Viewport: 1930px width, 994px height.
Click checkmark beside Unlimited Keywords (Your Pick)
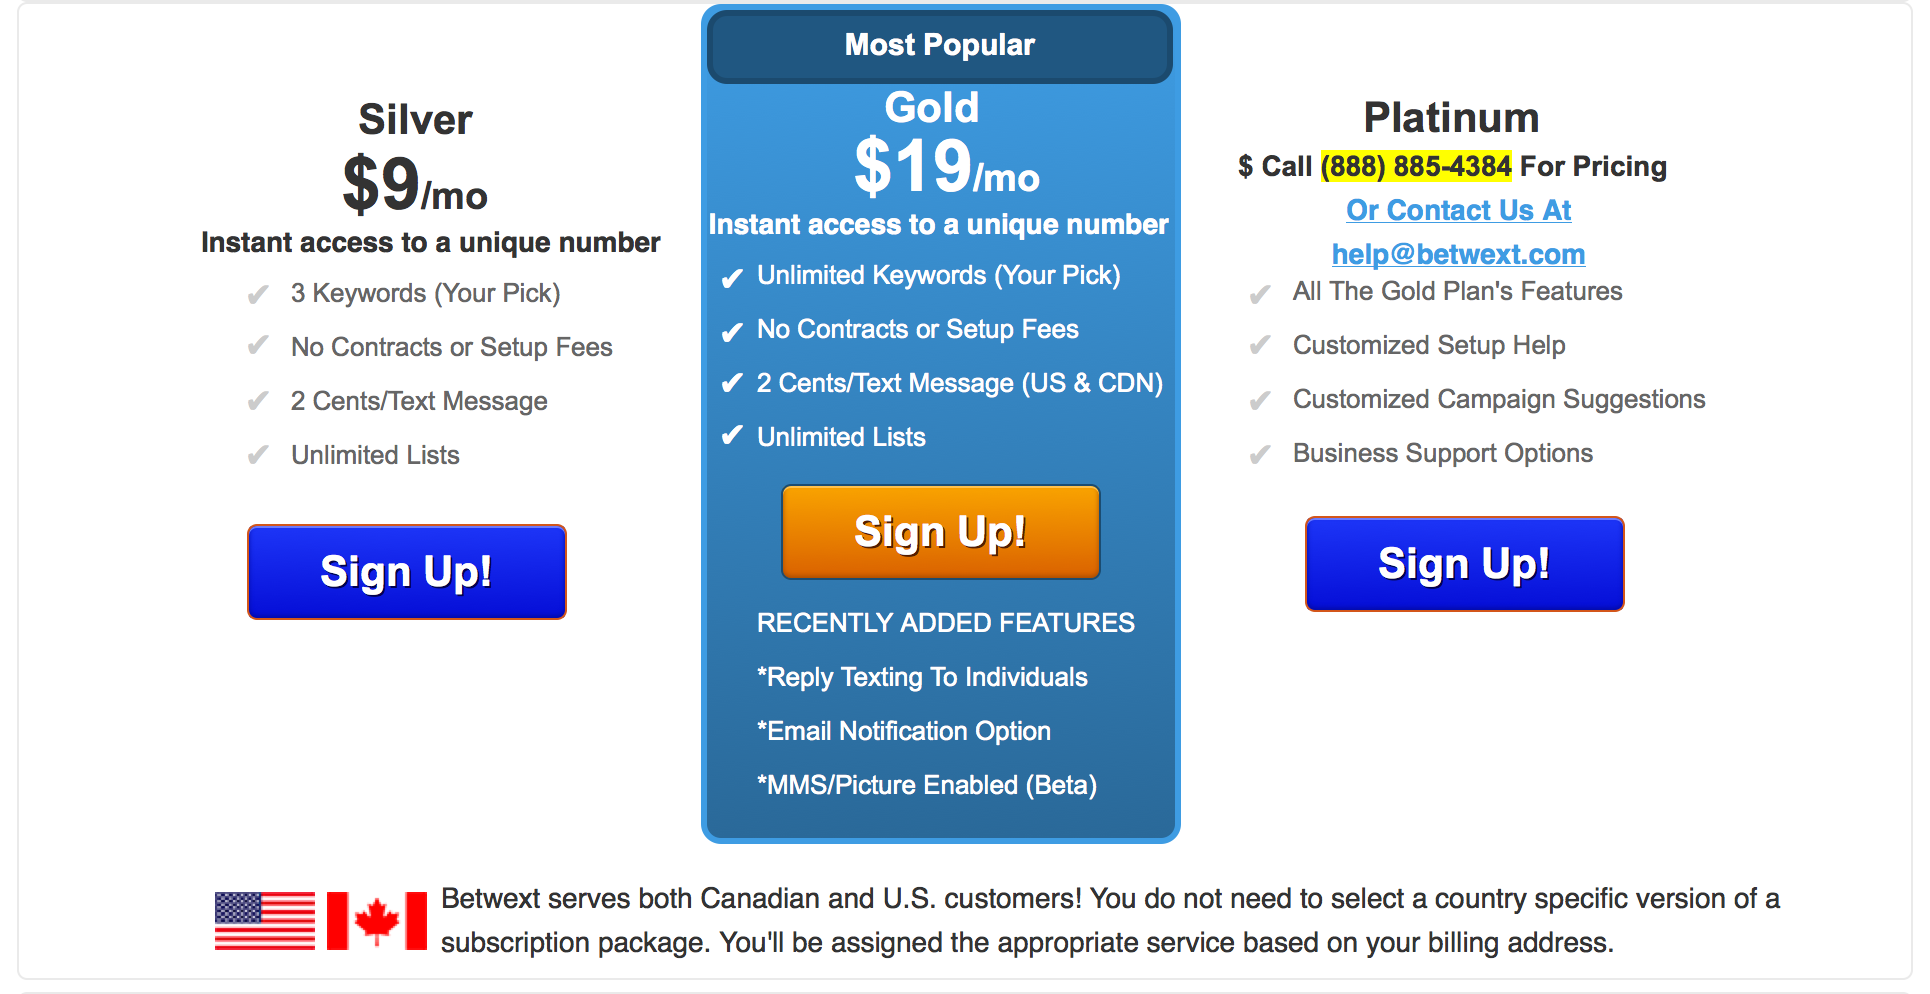732,277
